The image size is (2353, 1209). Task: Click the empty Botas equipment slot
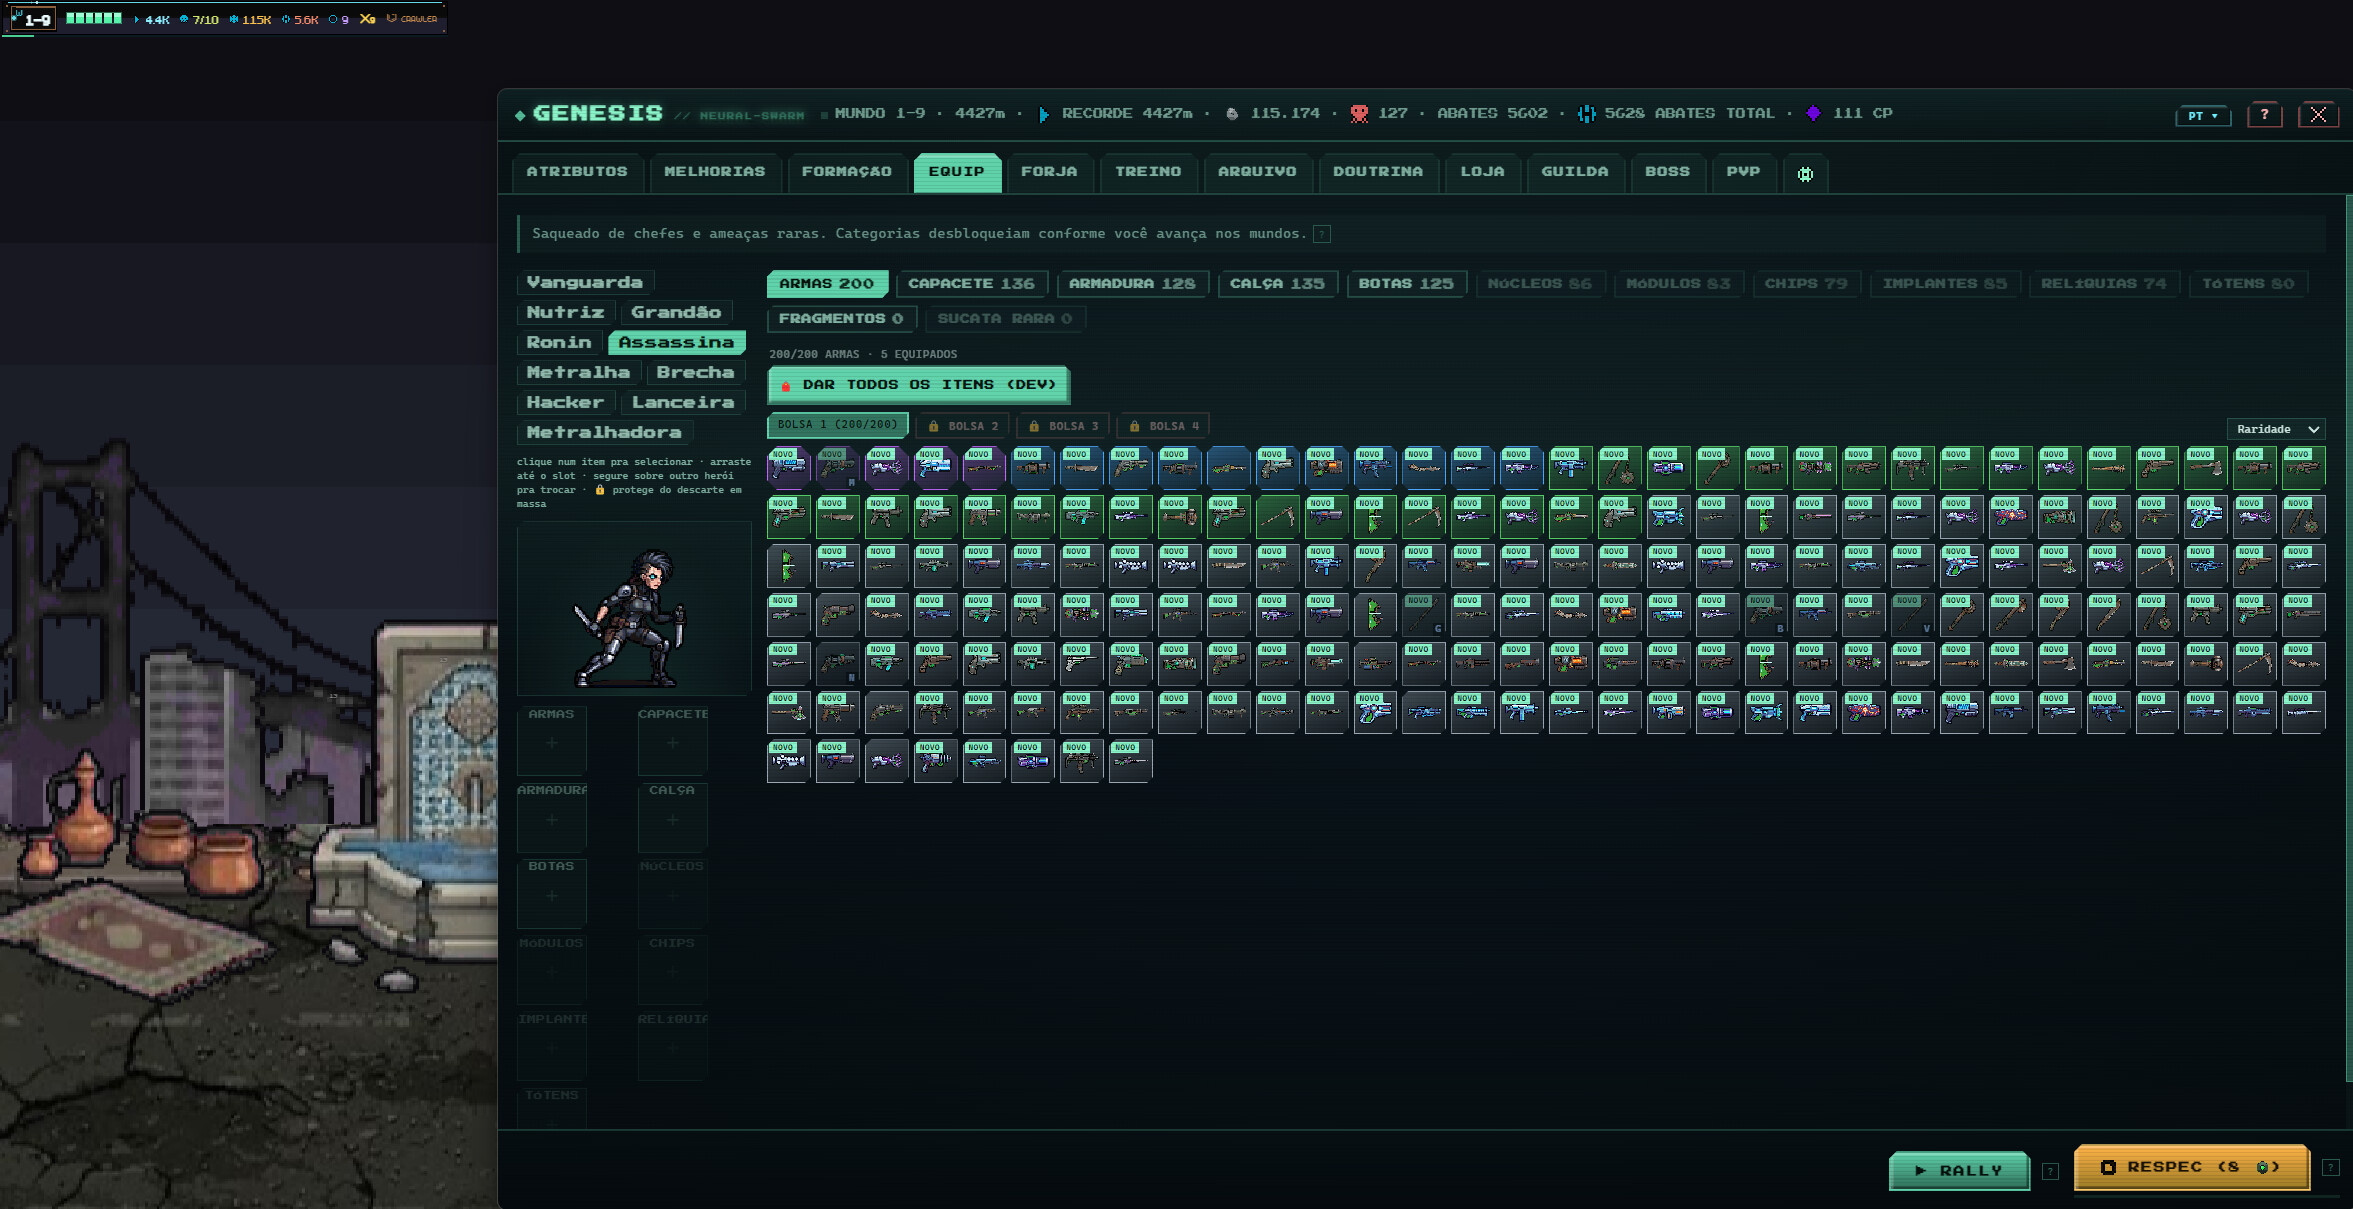click(x=551, y=895)
